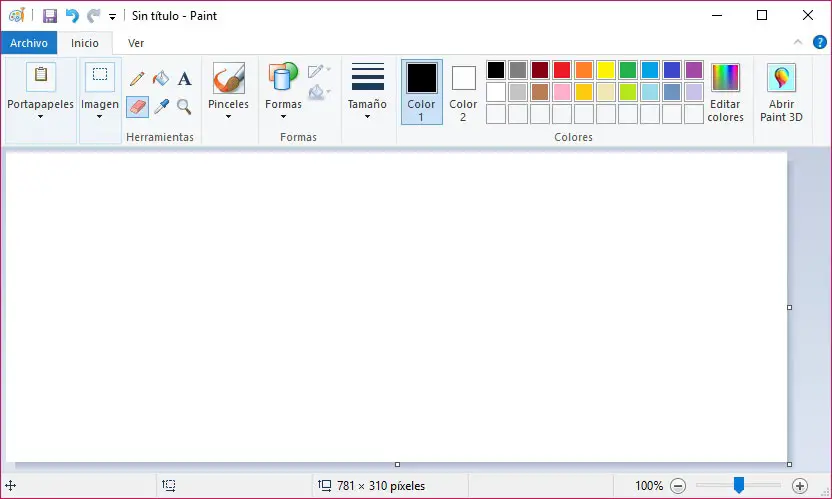Viewport: 832px width, 499px height.
Task: Pick the brown color swatch
Action: (540, 92)
